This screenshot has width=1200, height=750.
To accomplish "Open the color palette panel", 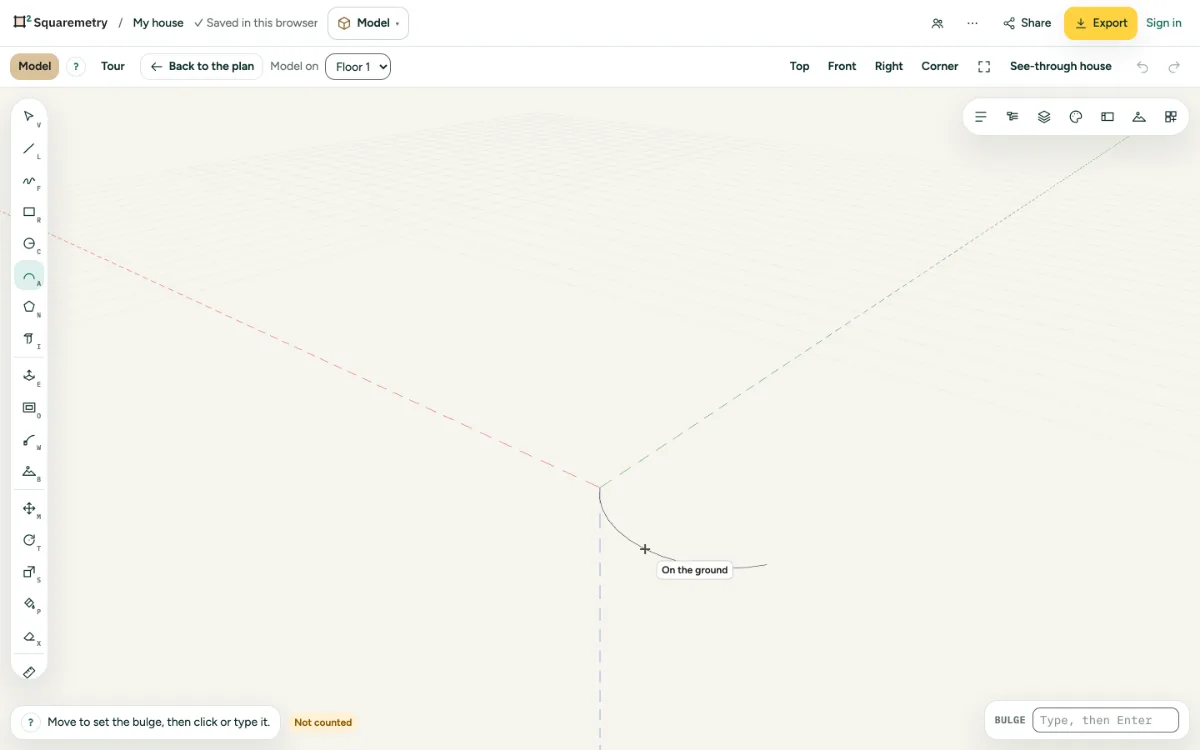I will point(1076,117).
